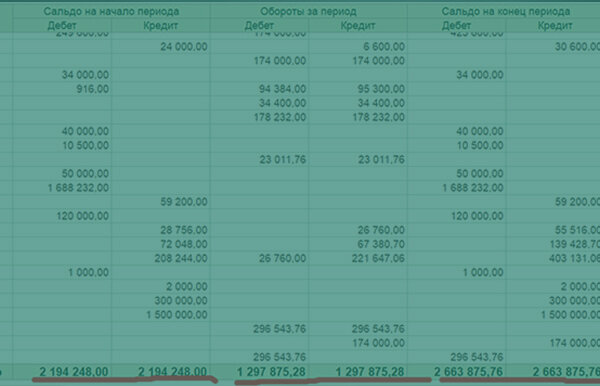Click the 2 194 248,00 opening debit total
Viewport: 600px width, 386px height.
[x=73, y=371]
